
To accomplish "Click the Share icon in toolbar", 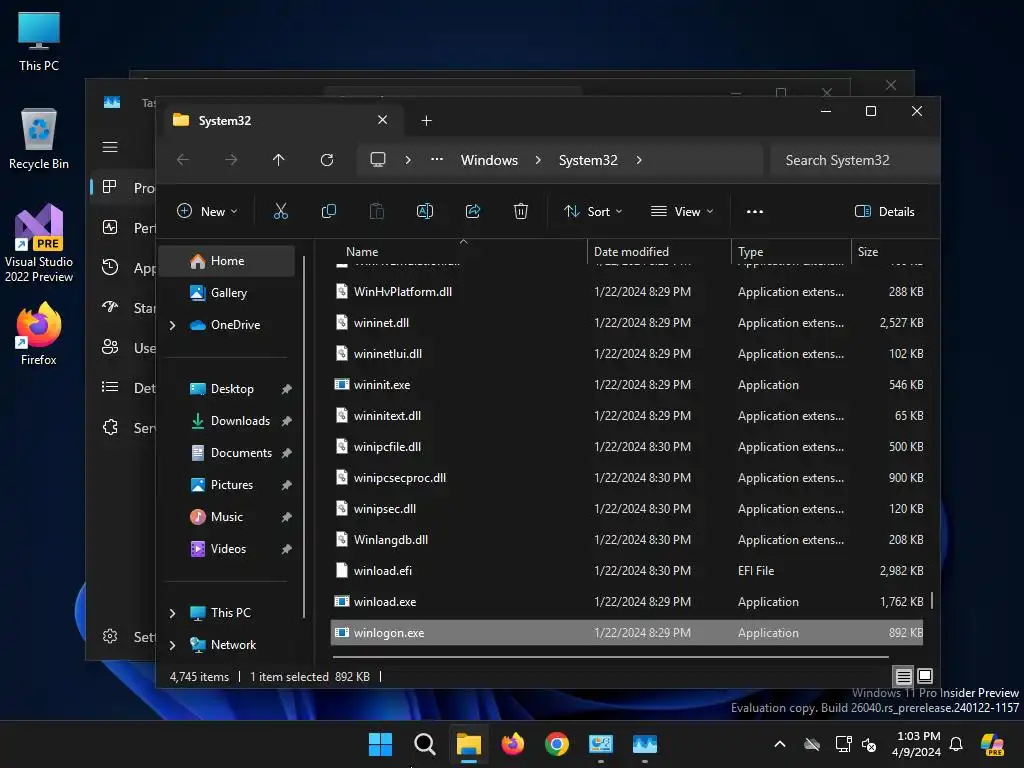I will [x=473, y=211].
